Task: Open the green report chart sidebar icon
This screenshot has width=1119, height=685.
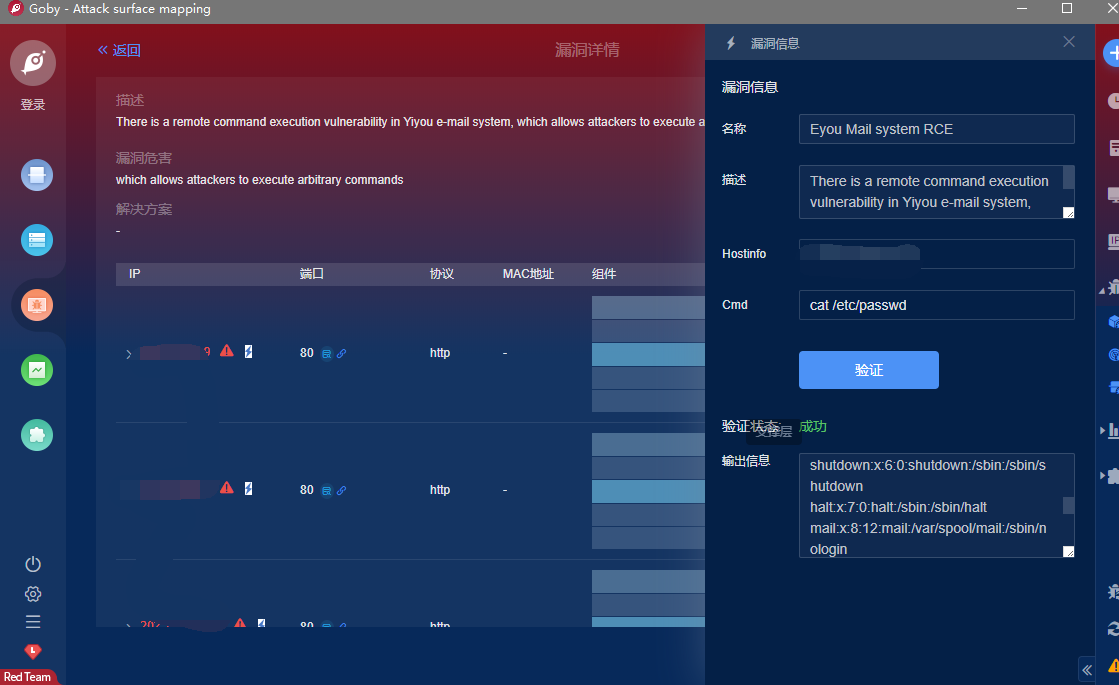Action: 37,370
